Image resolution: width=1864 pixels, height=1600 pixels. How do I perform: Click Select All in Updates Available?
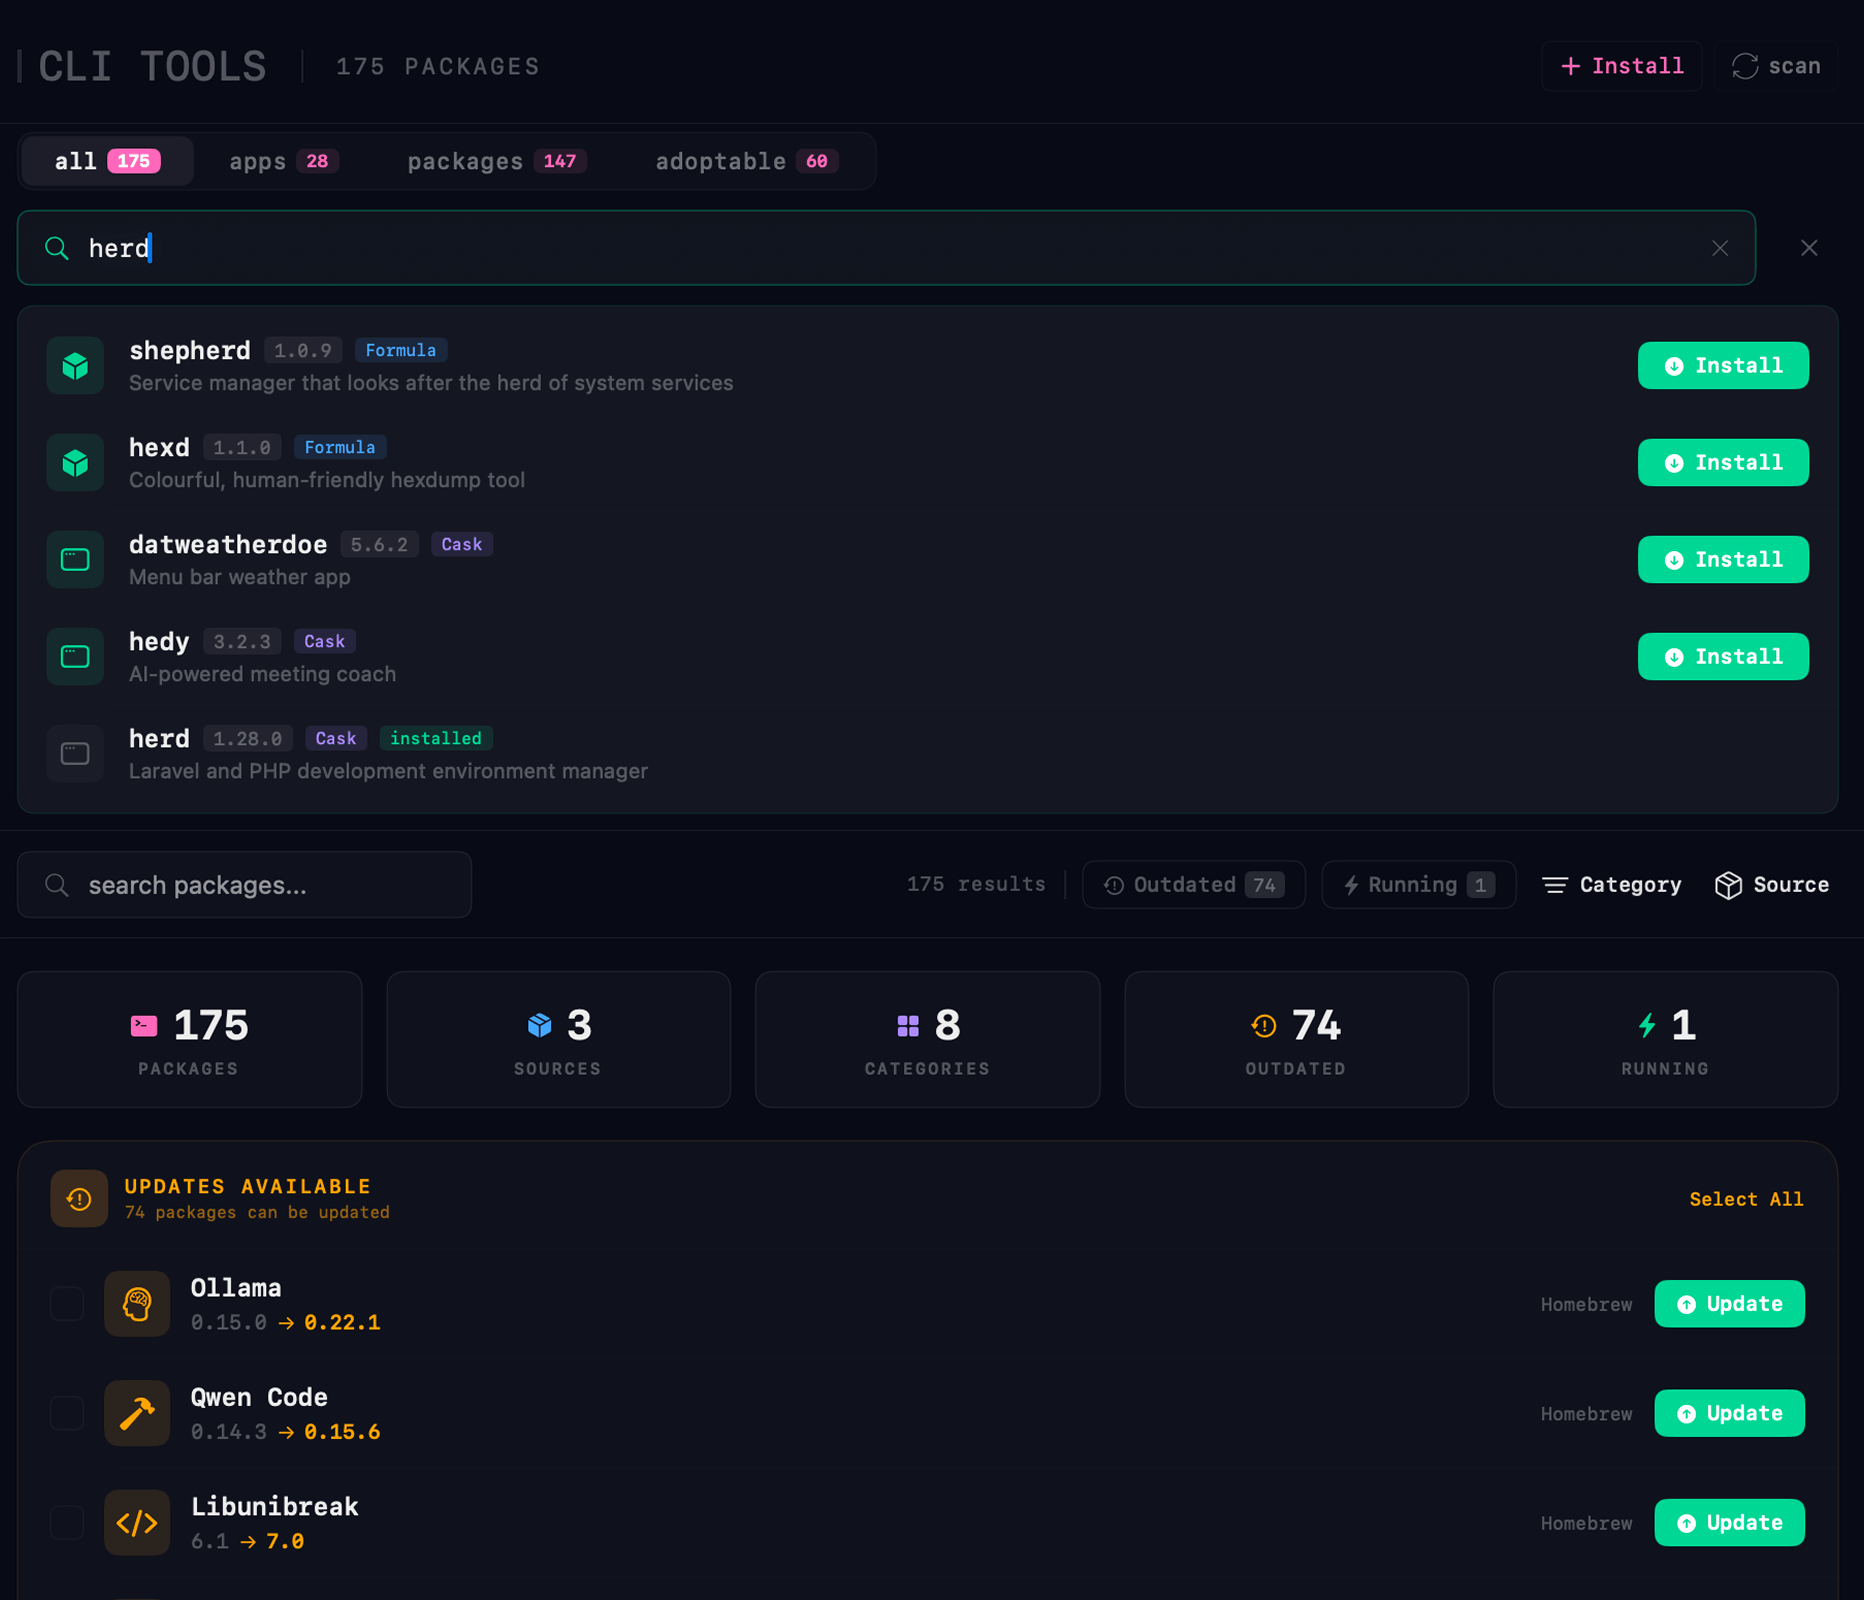(x=1746, y=1199)
